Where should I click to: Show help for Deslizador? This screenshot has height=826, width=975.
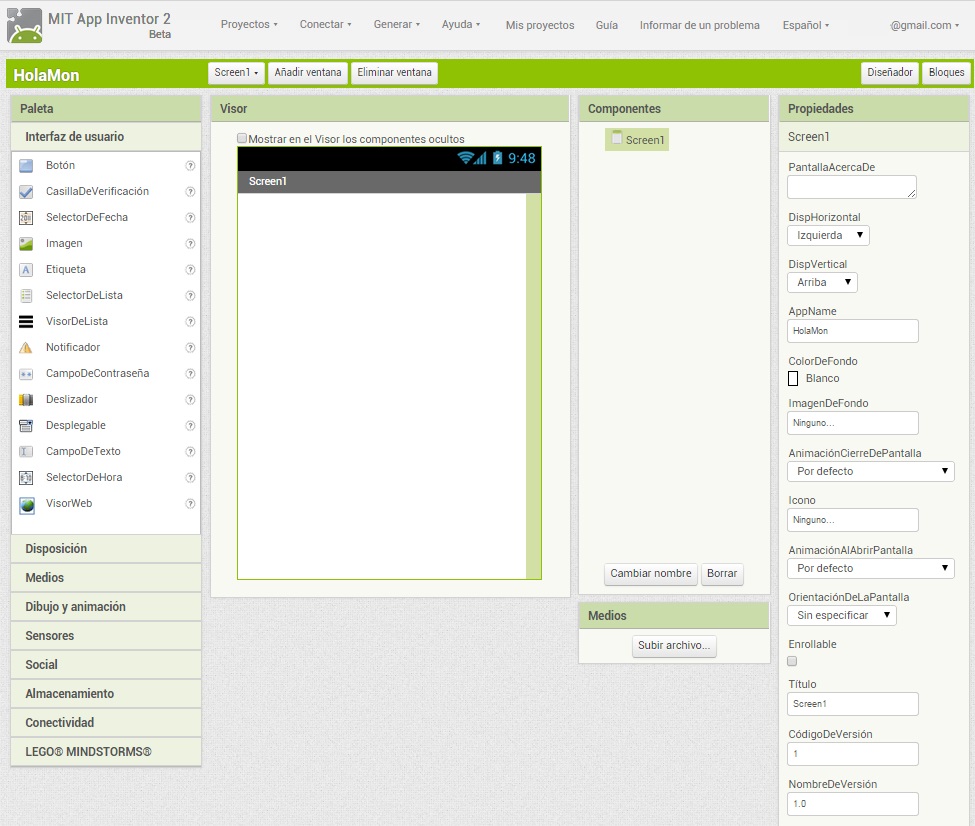pyautogui.click(x=190, y=400)
